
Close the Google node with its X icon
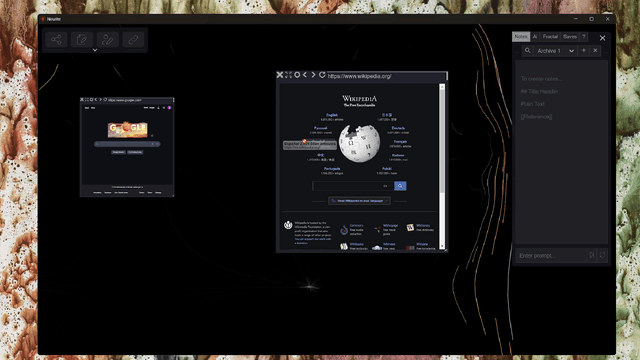click(x=82, y=100)
